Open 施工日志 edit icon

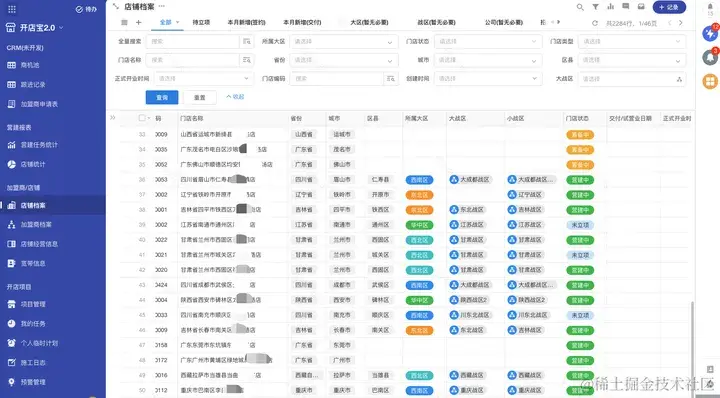coord(11,363)
